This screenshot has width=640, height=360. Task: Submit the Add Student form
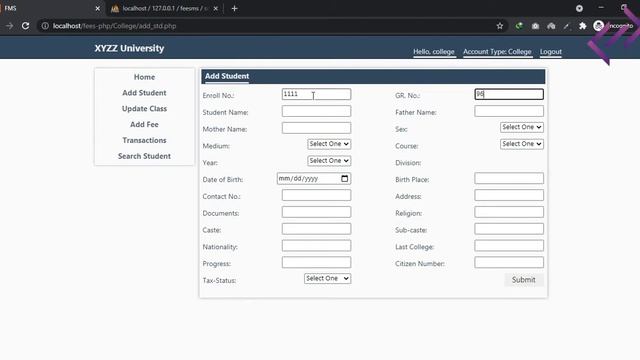pos(524,280)
